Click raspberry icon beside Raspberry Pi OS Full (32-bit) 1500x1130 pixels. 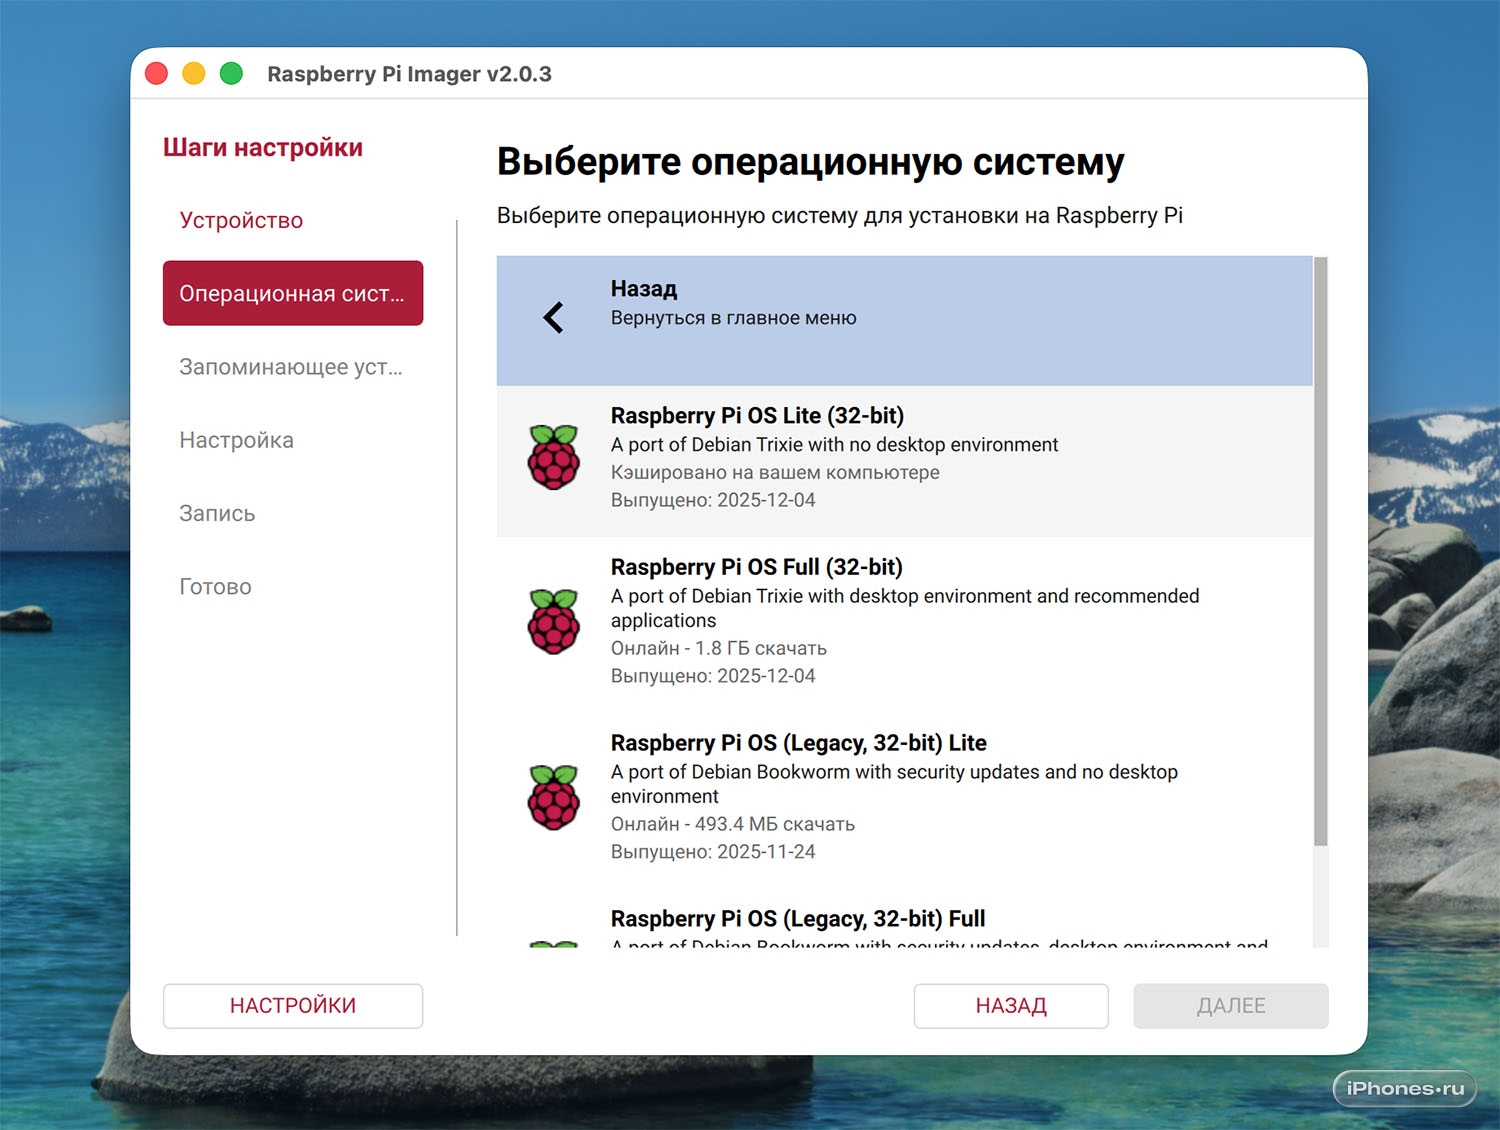[553, 621]
